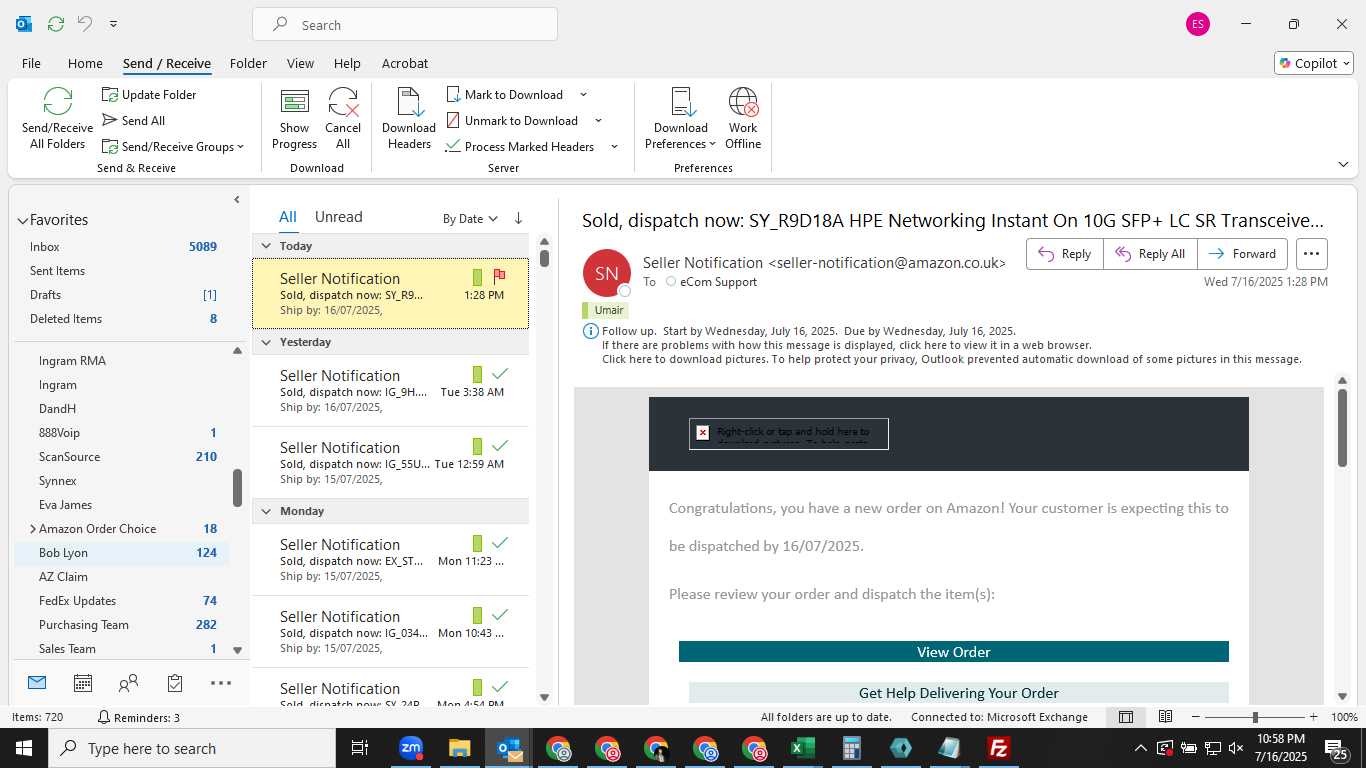The width and height of the screenshot is (1366, 768).
Task: Toggle completed check on Tue 12:59 AM message
Action: click(x=501, y=445)
